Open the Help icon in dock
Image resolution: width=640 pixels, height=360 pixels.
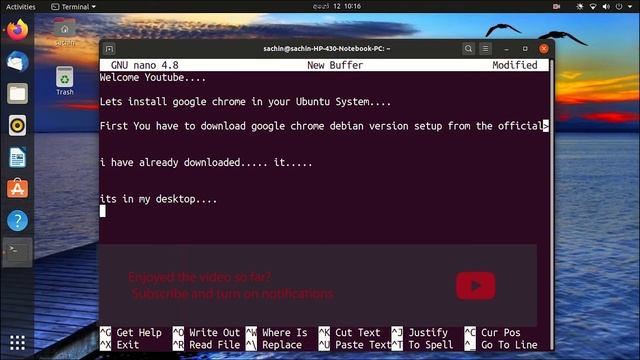pos(17,220)
